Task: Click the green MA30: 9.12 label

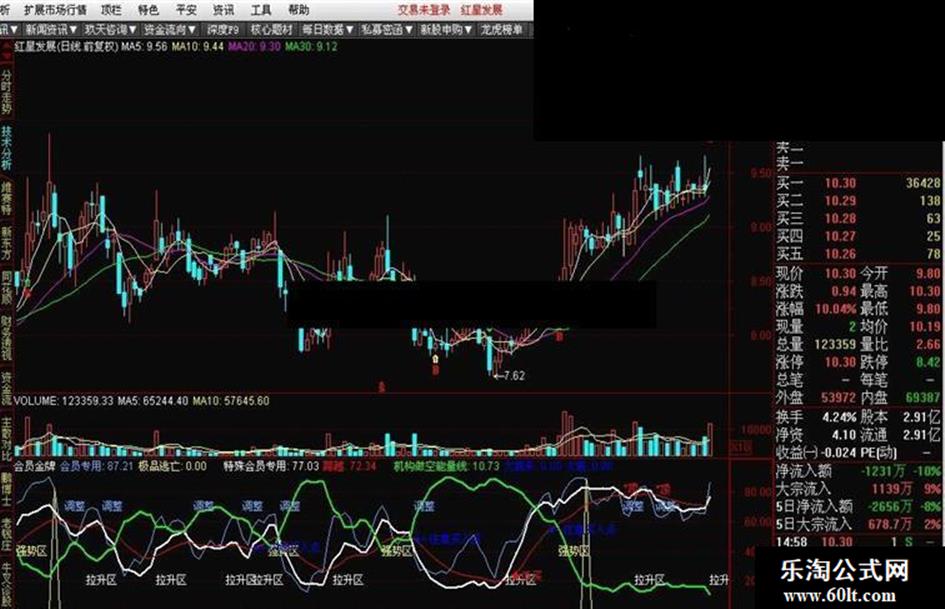Action: [x=311, y=46]
